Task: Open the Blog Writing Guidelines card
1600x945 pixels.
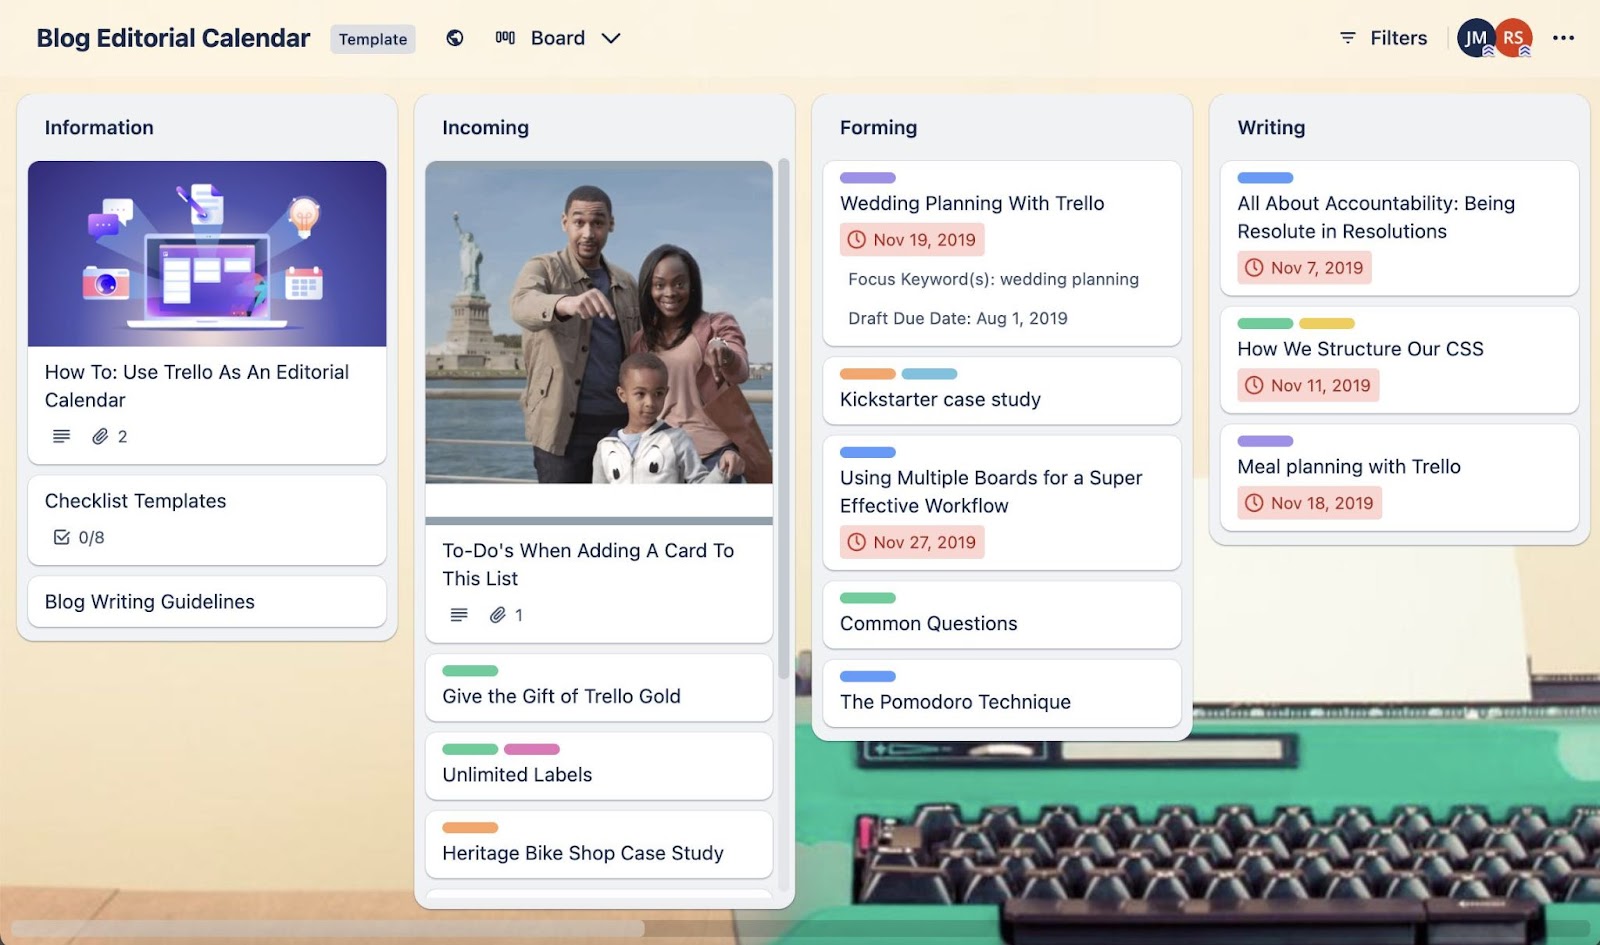Action: coord(149,602)
